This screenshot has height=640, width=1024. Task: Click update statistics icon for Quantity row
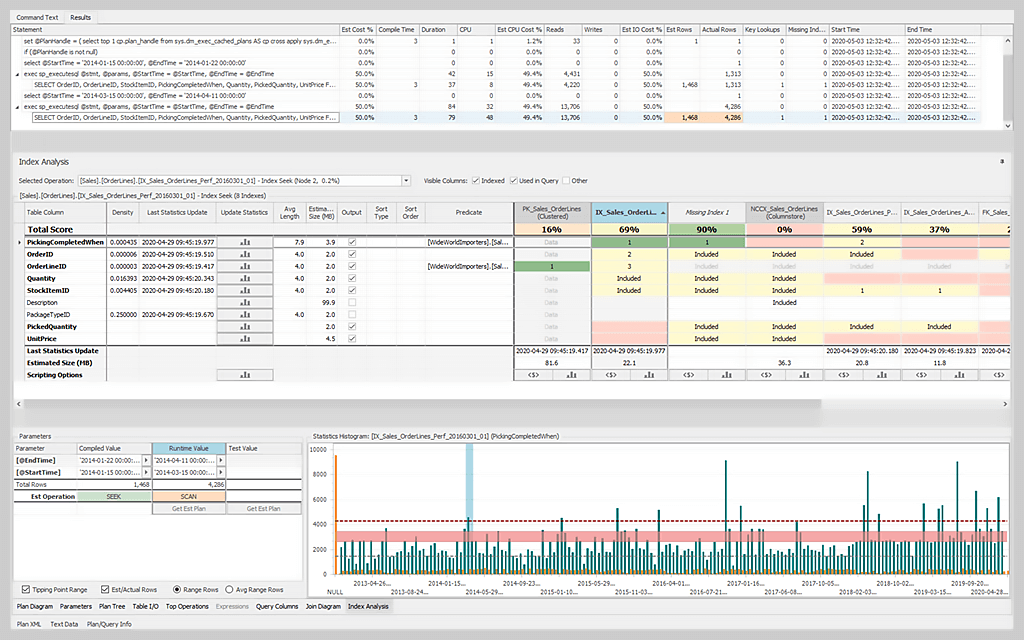245,278
